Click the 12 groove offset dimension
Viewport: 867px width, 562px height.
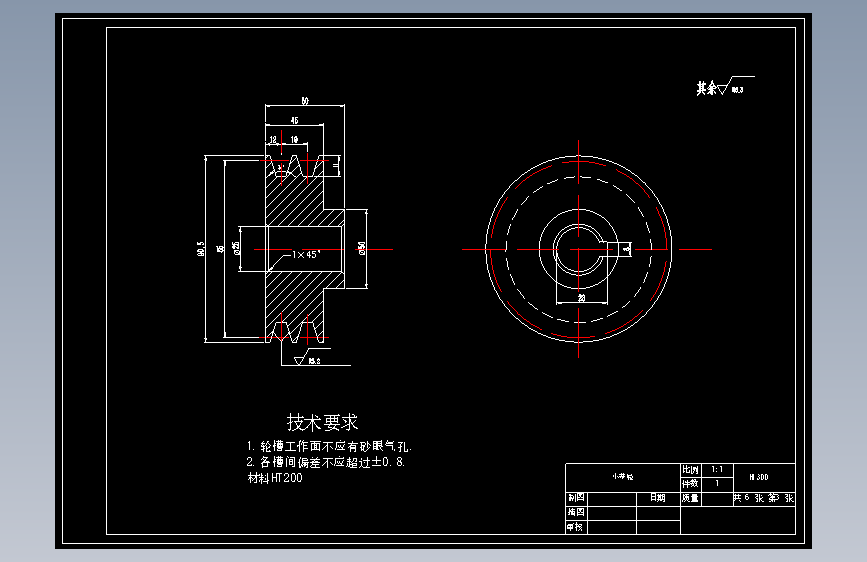click(273, 140)
